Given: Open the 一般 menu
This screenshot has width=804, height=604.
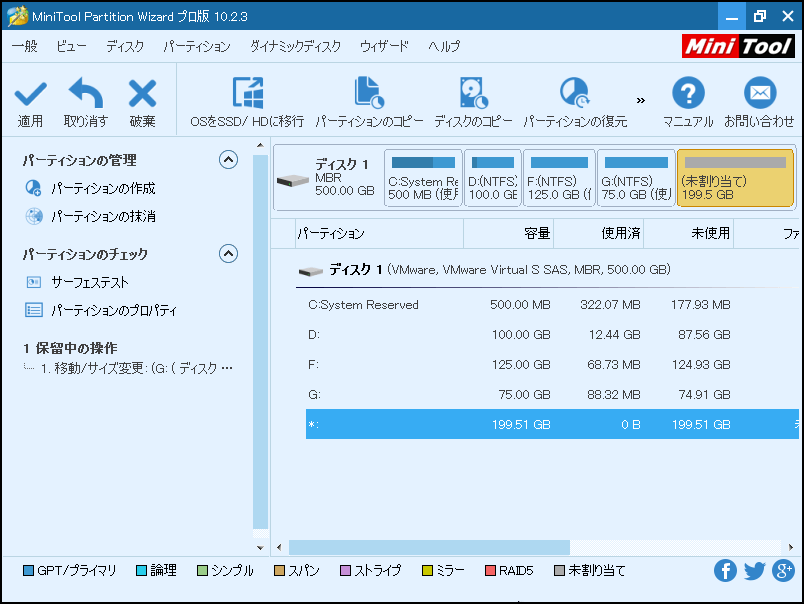Looking at the screenshot, I should tap(25, 46).
